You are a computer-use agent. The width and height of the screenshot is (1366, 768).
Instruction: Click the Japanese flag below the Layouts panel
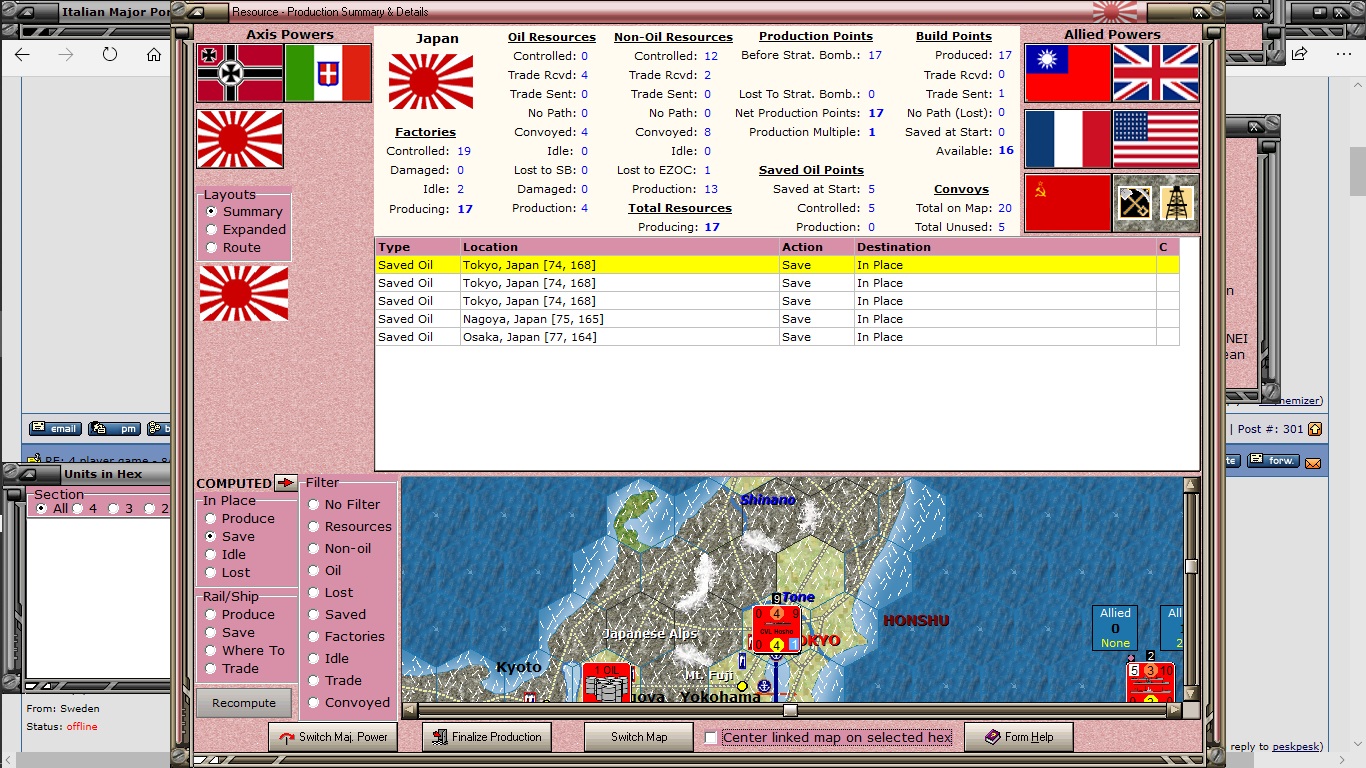click(x=244, y=293)
